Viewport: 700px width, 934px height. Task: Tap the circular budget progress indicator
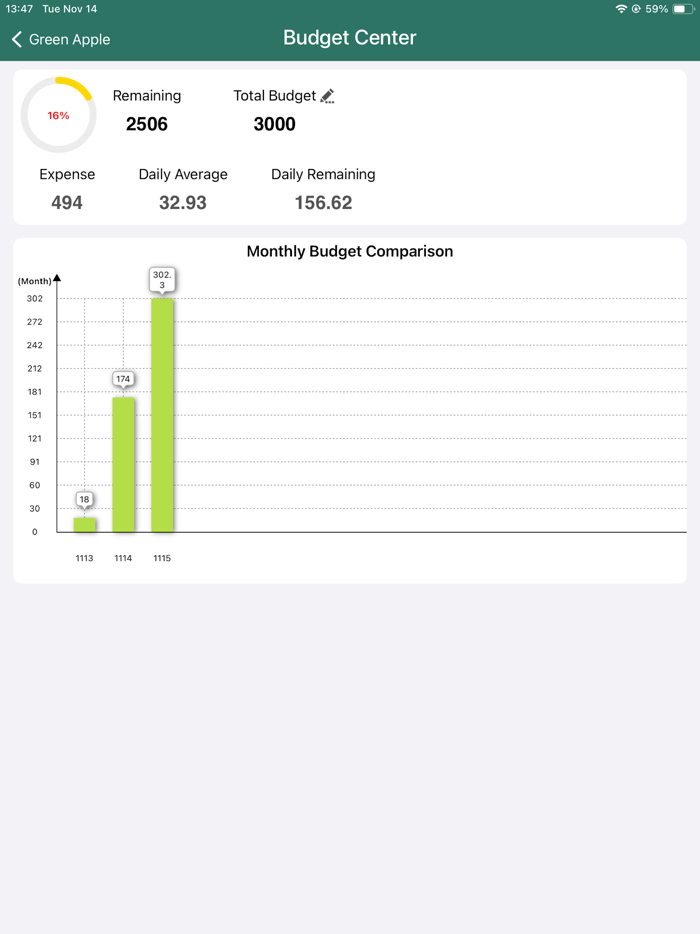tap(58, 114)
